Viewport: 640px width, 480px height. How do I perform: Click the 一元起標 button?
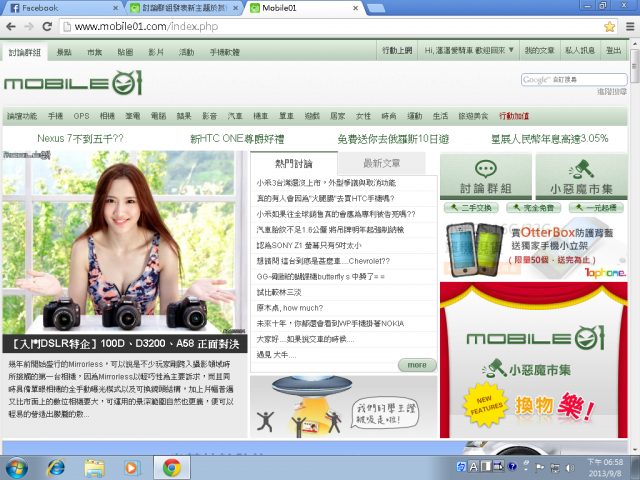(596, 208)
